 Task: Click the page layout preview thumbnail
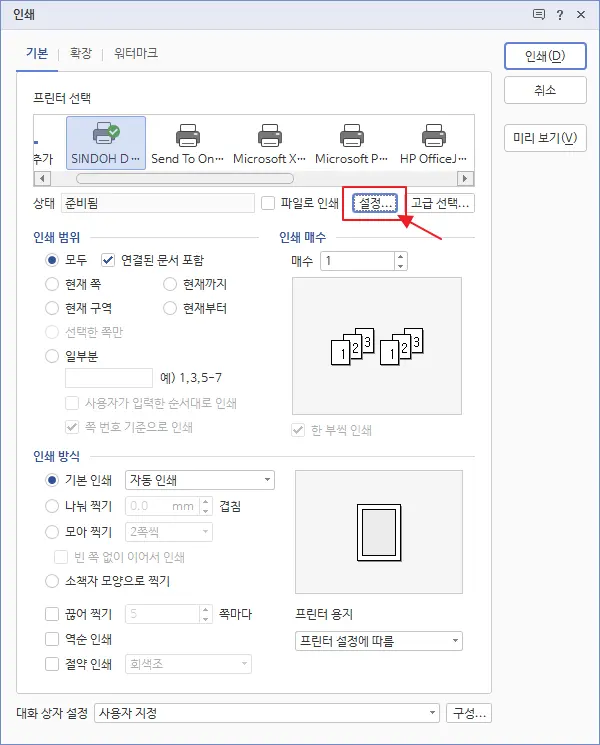[x=379, y=532]
